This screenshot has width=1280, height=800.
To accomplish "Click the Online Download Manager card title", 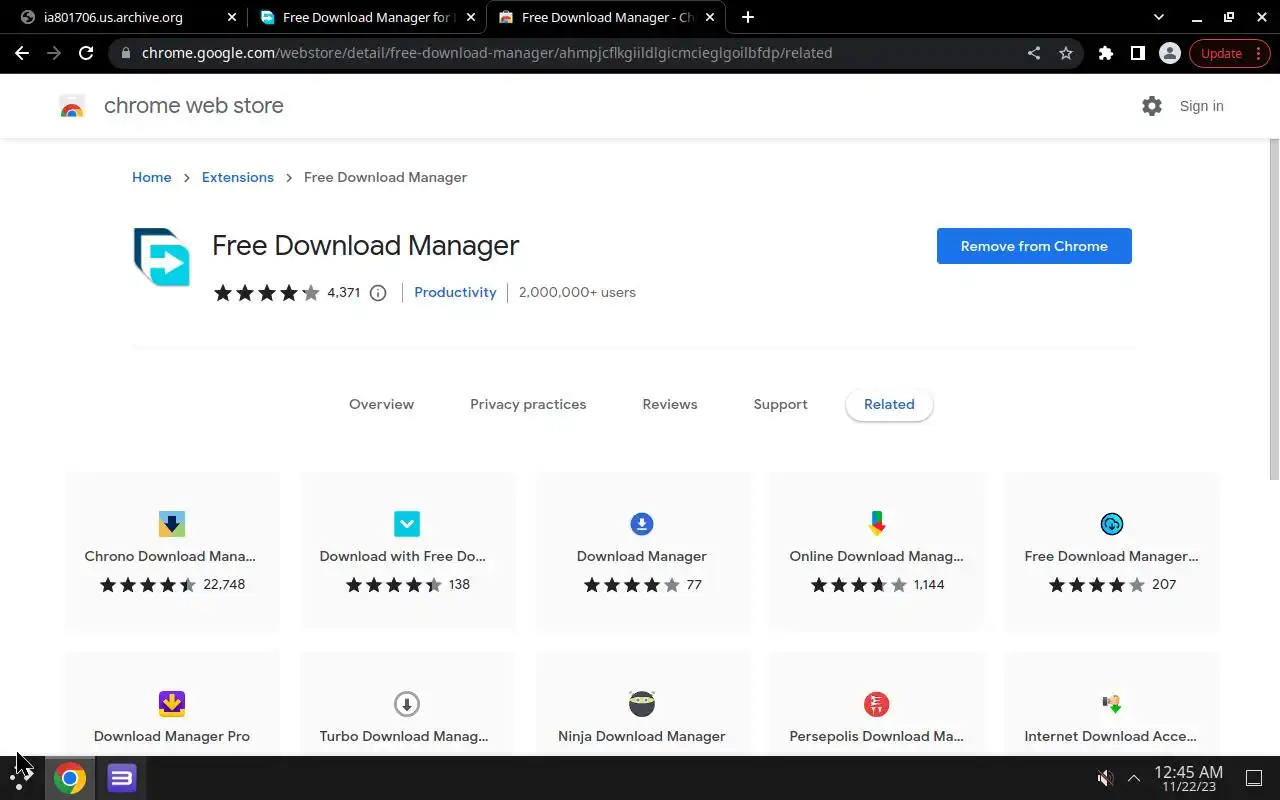I will [x=876, y=556].
